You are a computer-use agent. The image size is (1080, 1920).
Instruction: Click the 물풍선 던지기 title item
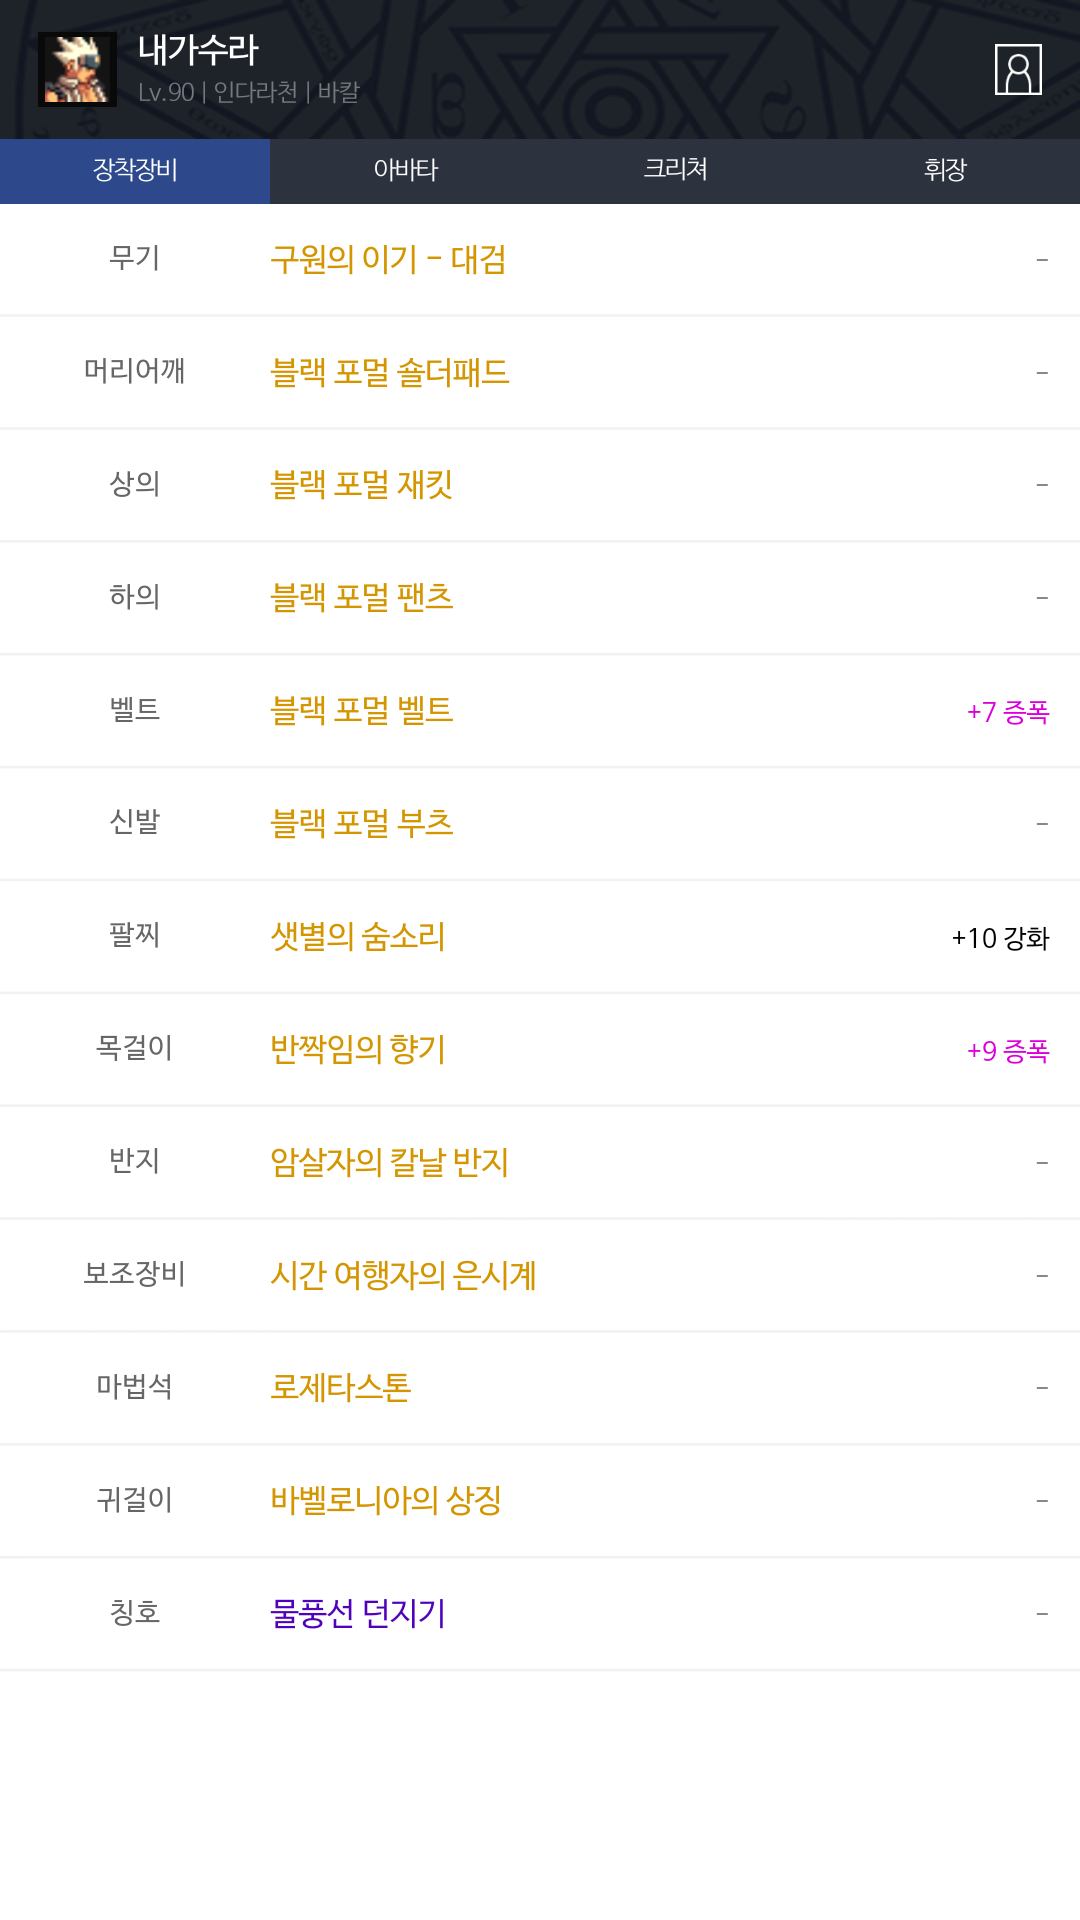pyautogui.click(x=357, y=1614)
